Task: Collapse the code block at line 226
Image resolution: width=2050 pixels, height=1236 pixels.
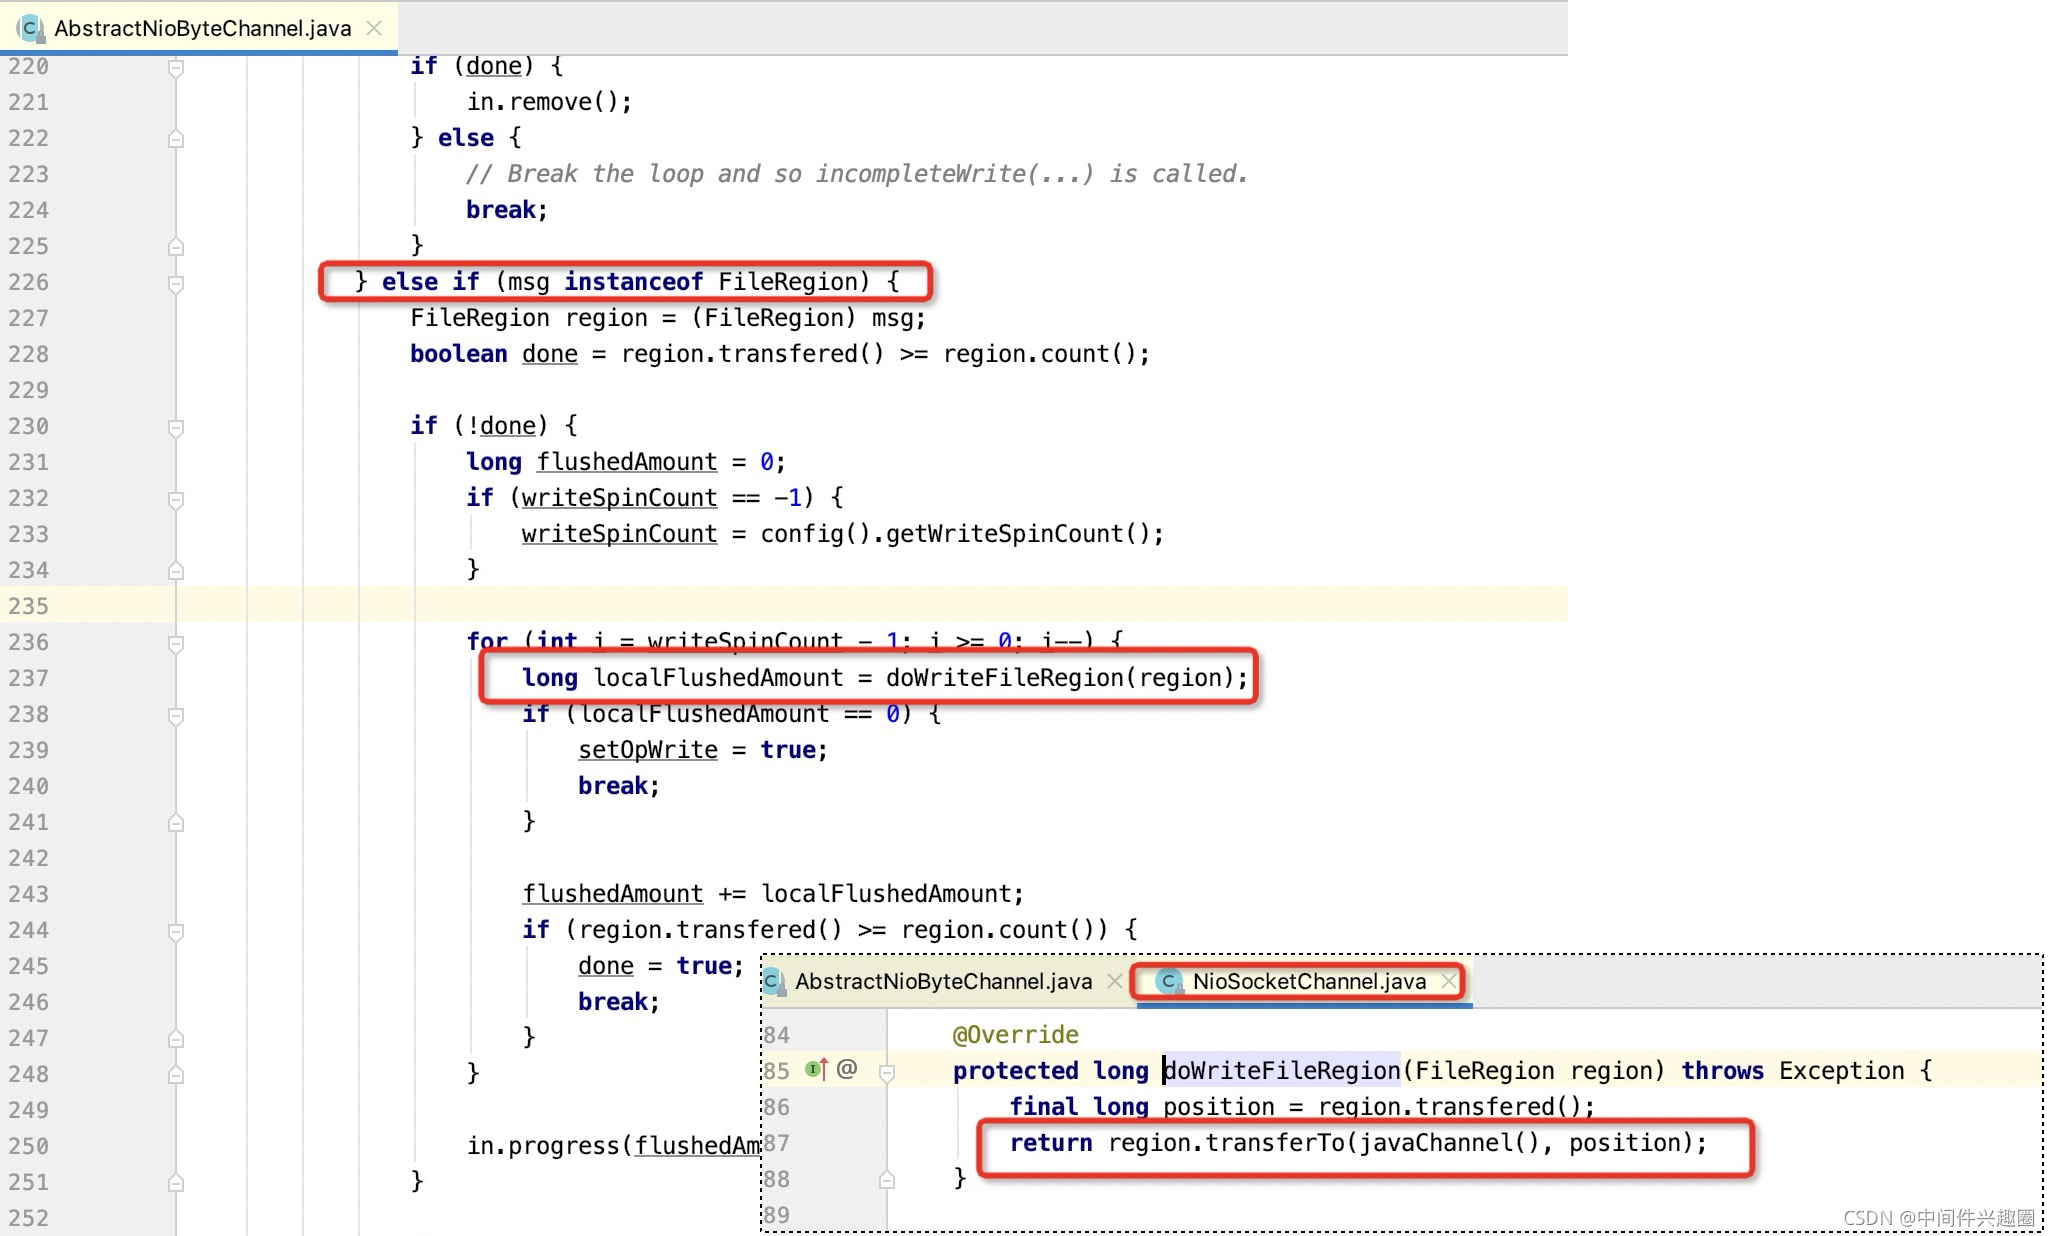Action: [x=176, y=283]
